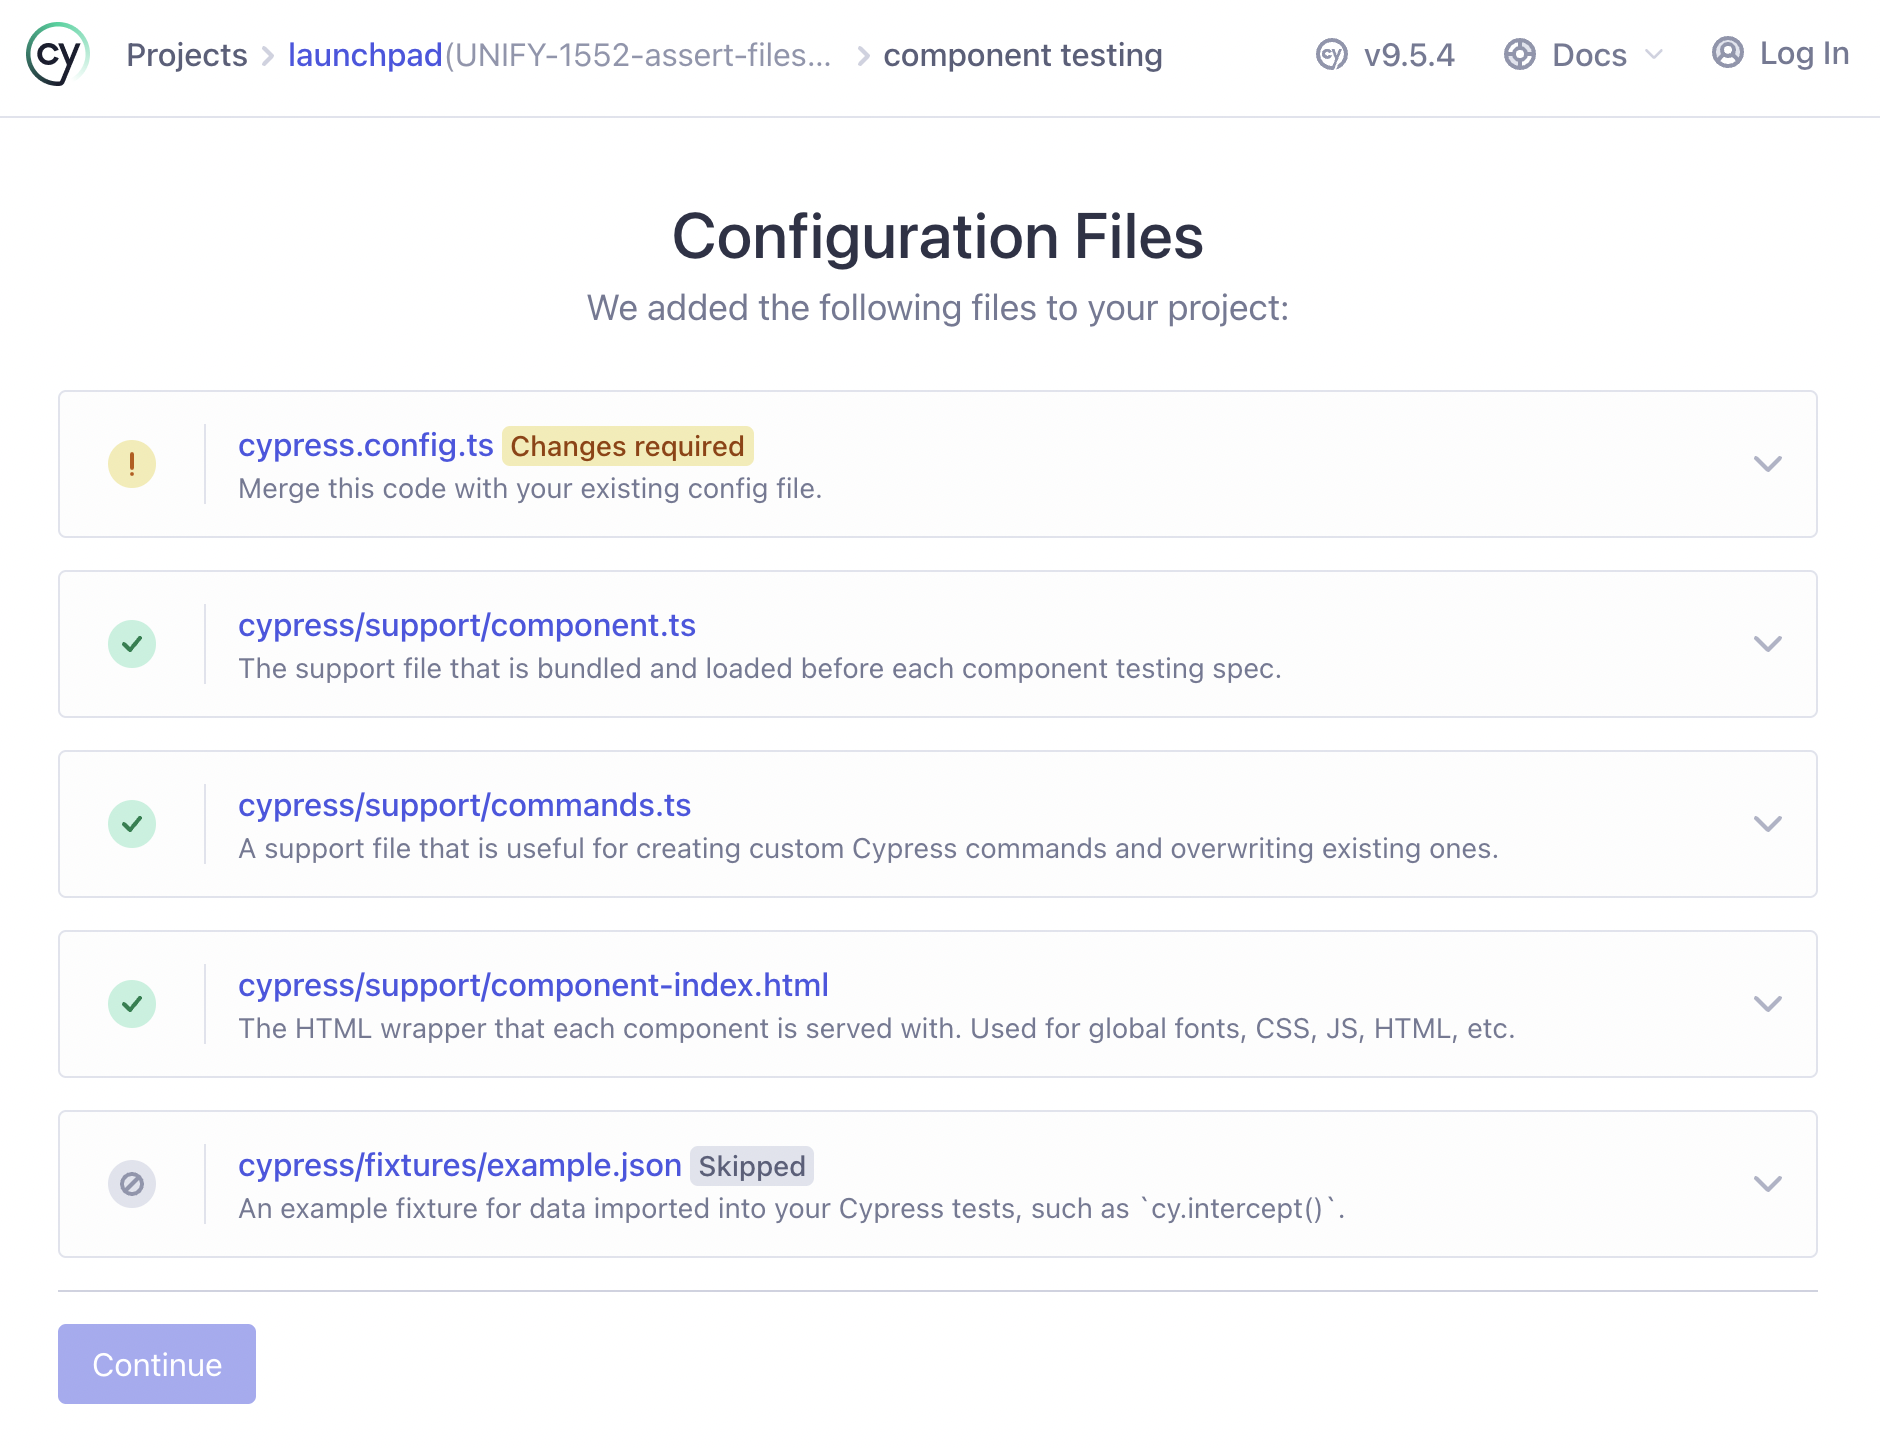Click the 'HTML wrapper that each component' description
Viewport: 1880px width, 1448px height.
click(x=877, y=1029)
